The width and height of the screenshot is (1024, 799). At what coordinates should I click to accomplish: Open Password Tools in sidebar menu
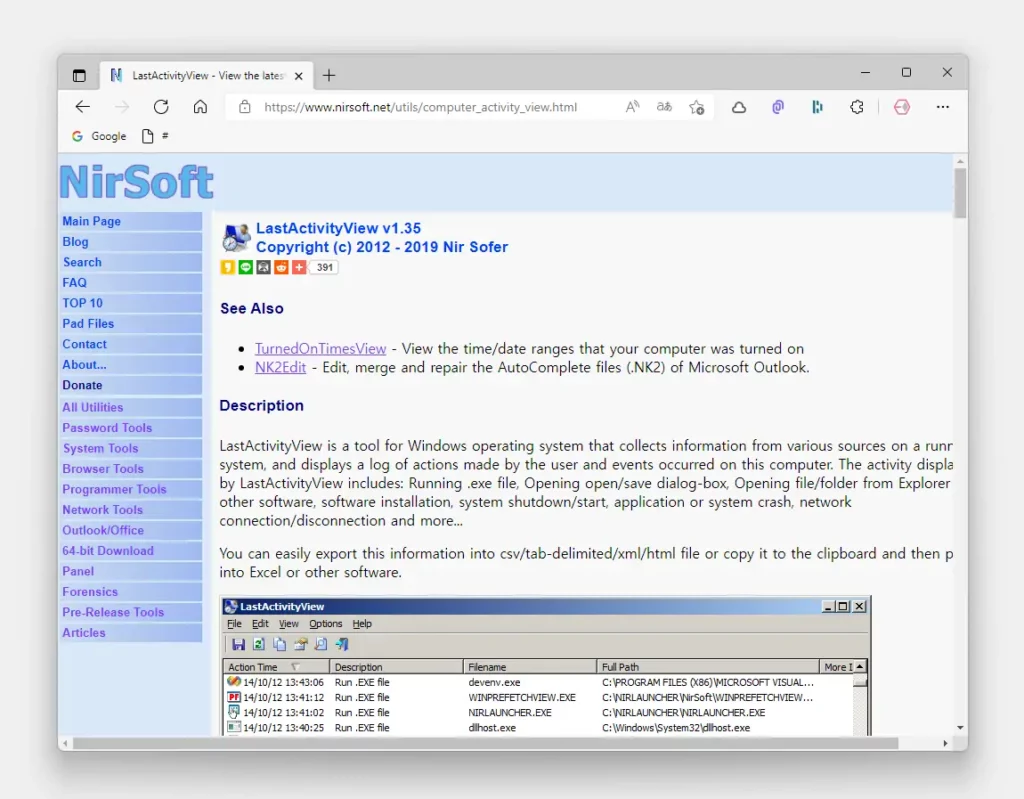coord(105,428)
